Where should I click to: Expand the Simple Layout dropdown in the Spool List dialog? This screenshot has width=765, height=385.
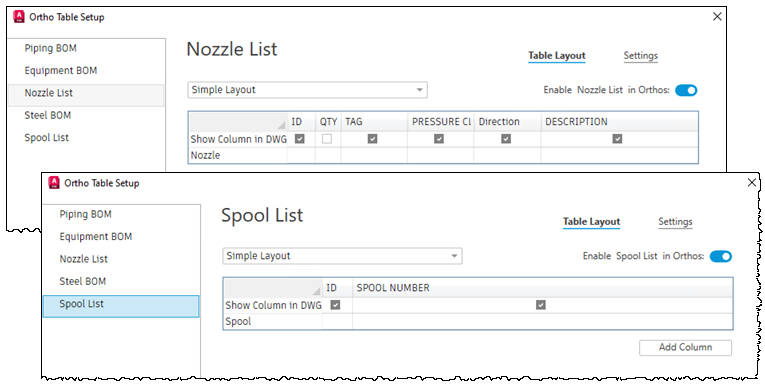click(x=342, y=256)
